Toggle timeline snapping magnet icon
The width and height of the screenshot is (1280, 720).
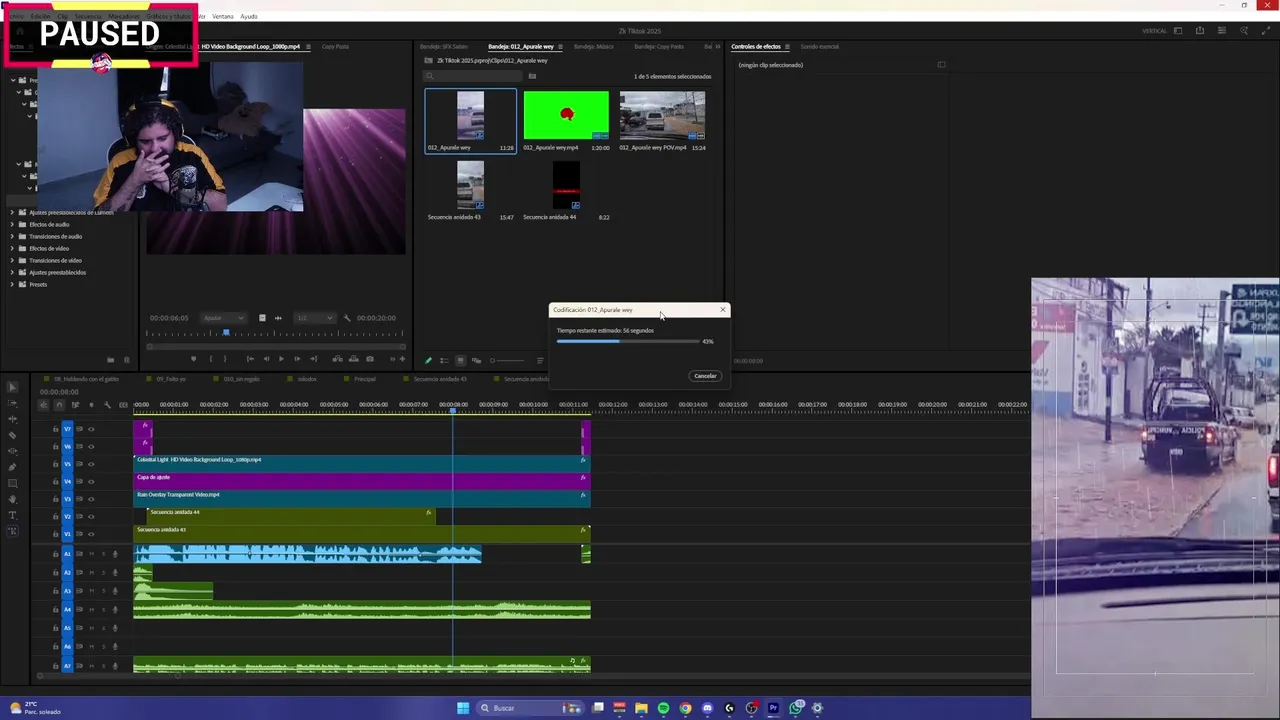(59, 405)
